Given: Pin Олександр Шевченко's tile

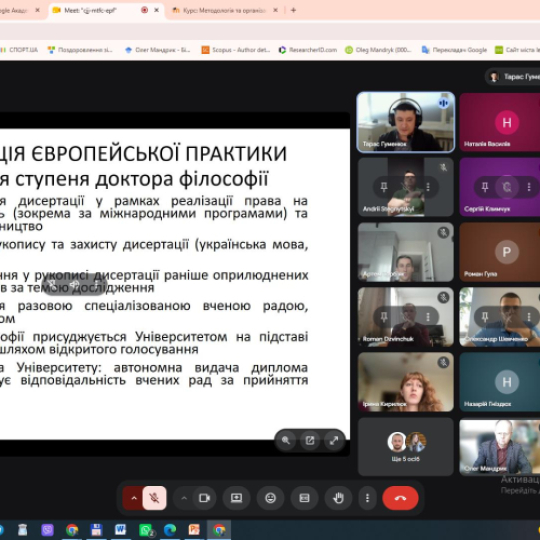Looking at the screenshot, I should click(x=485, y=317).
